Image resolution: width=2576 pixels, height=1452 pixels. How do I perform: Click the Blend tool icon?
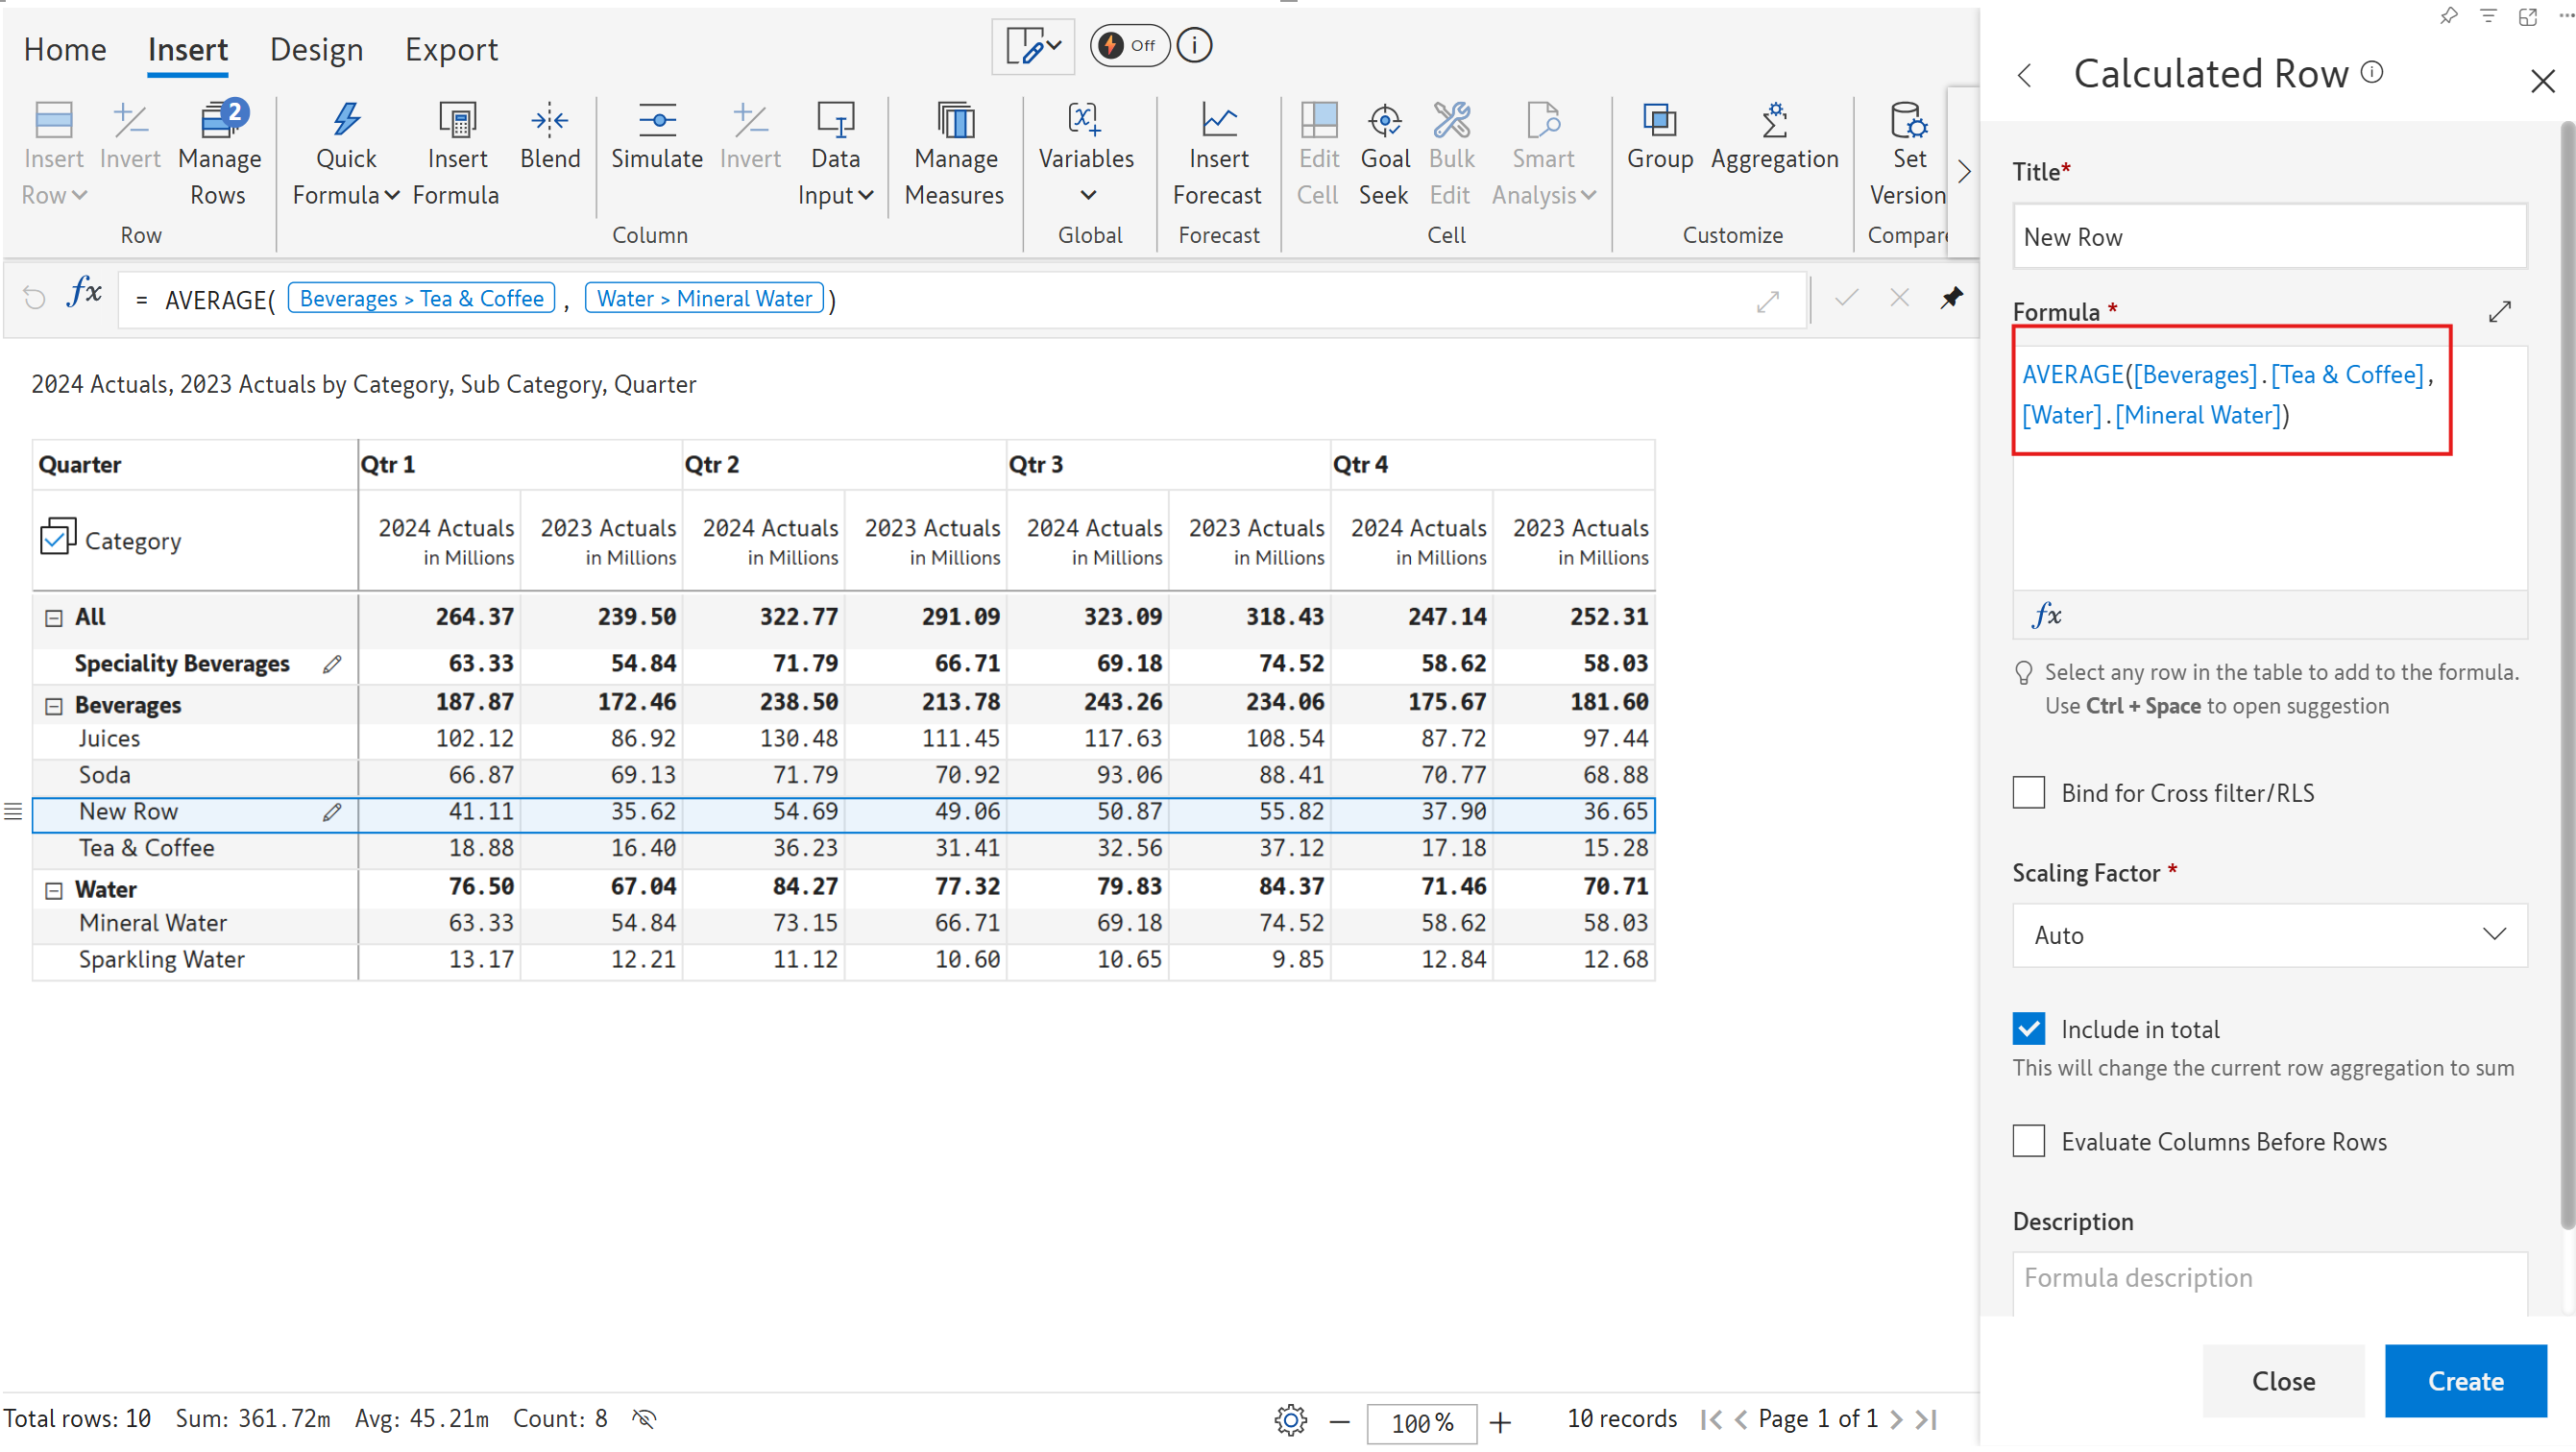[x=549, y=121]
